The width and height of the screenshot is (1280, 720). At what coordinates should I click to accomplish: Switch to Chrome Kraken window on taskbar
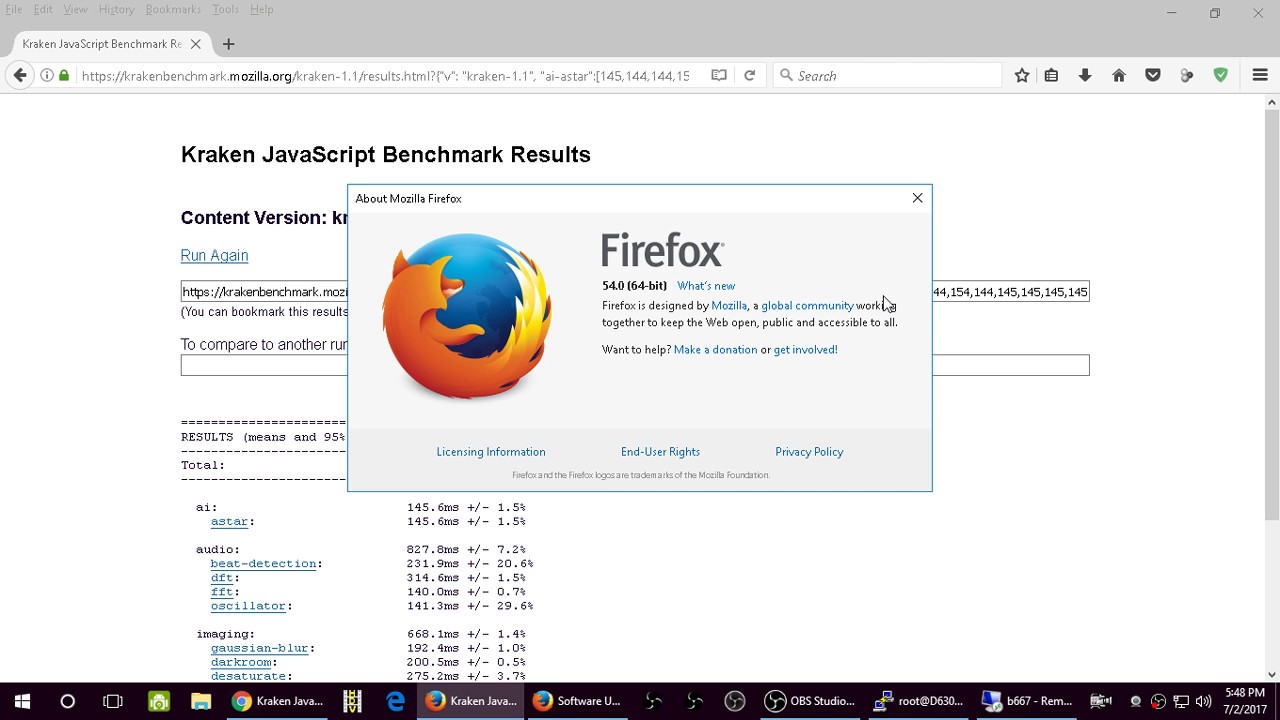coord(277,701)
